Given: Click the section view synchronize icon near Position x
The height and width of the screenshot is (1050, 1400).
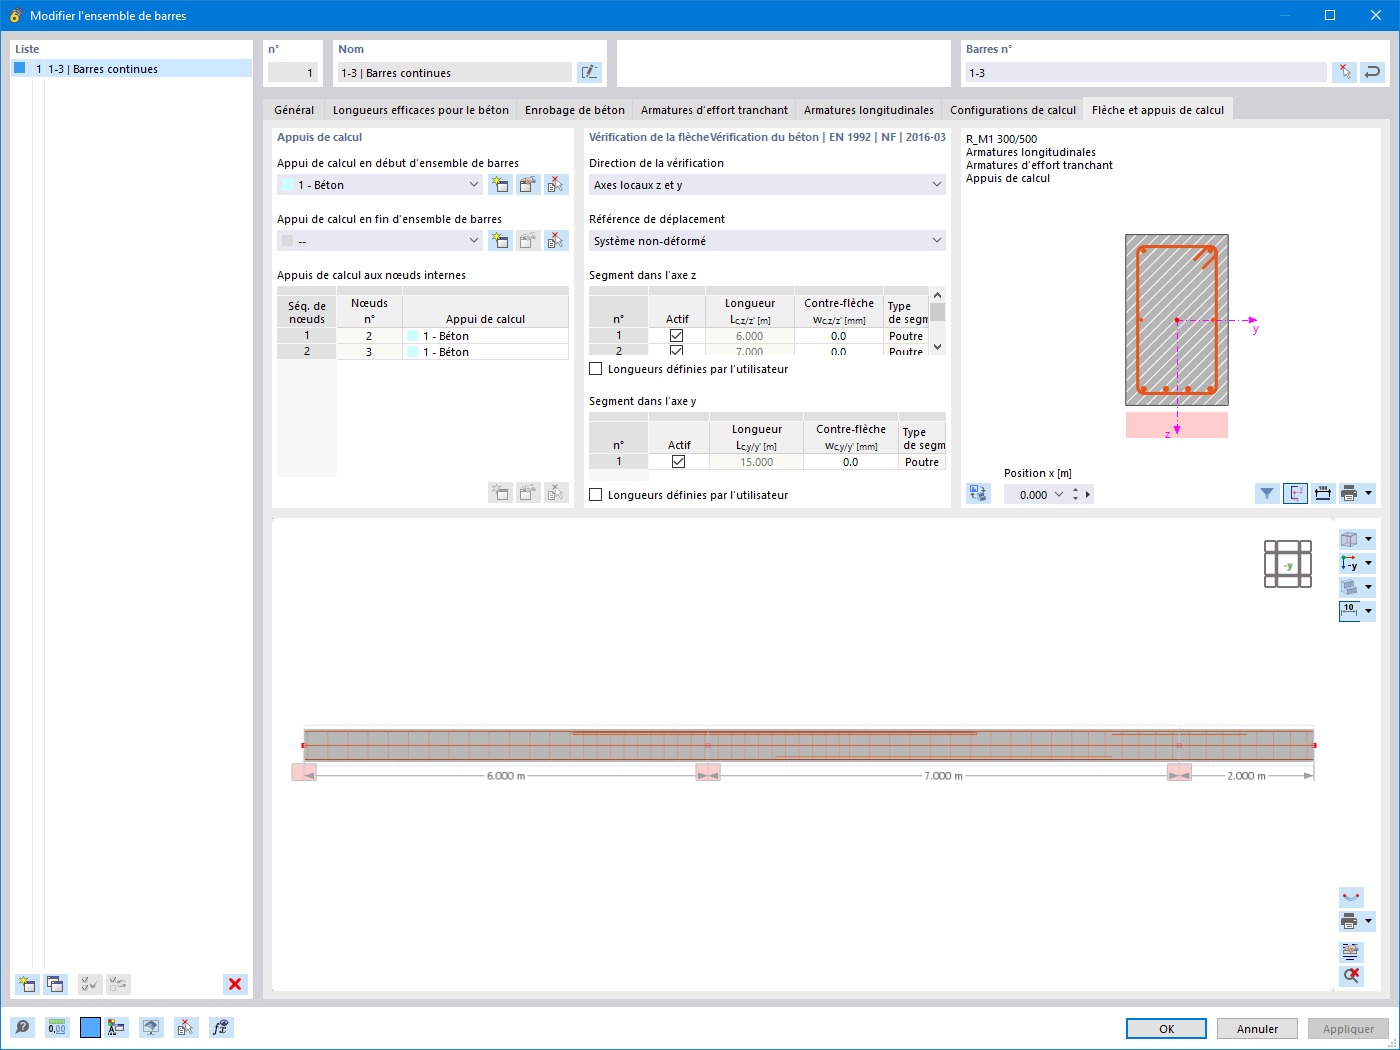Looking at the screenshot, I should click(978, 494).
